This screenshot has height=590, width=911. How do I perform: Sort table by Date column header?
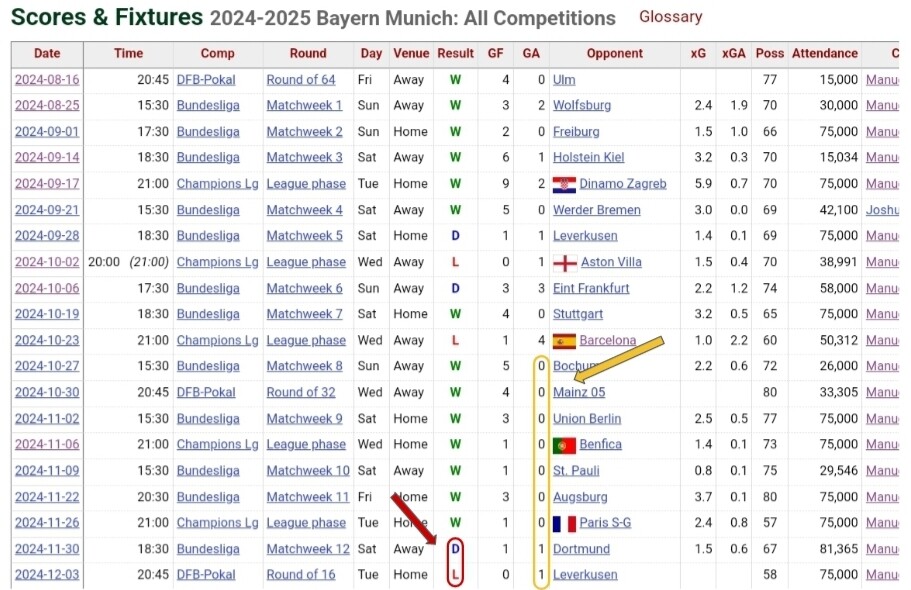pyautogui.click(x=47, y=53)
